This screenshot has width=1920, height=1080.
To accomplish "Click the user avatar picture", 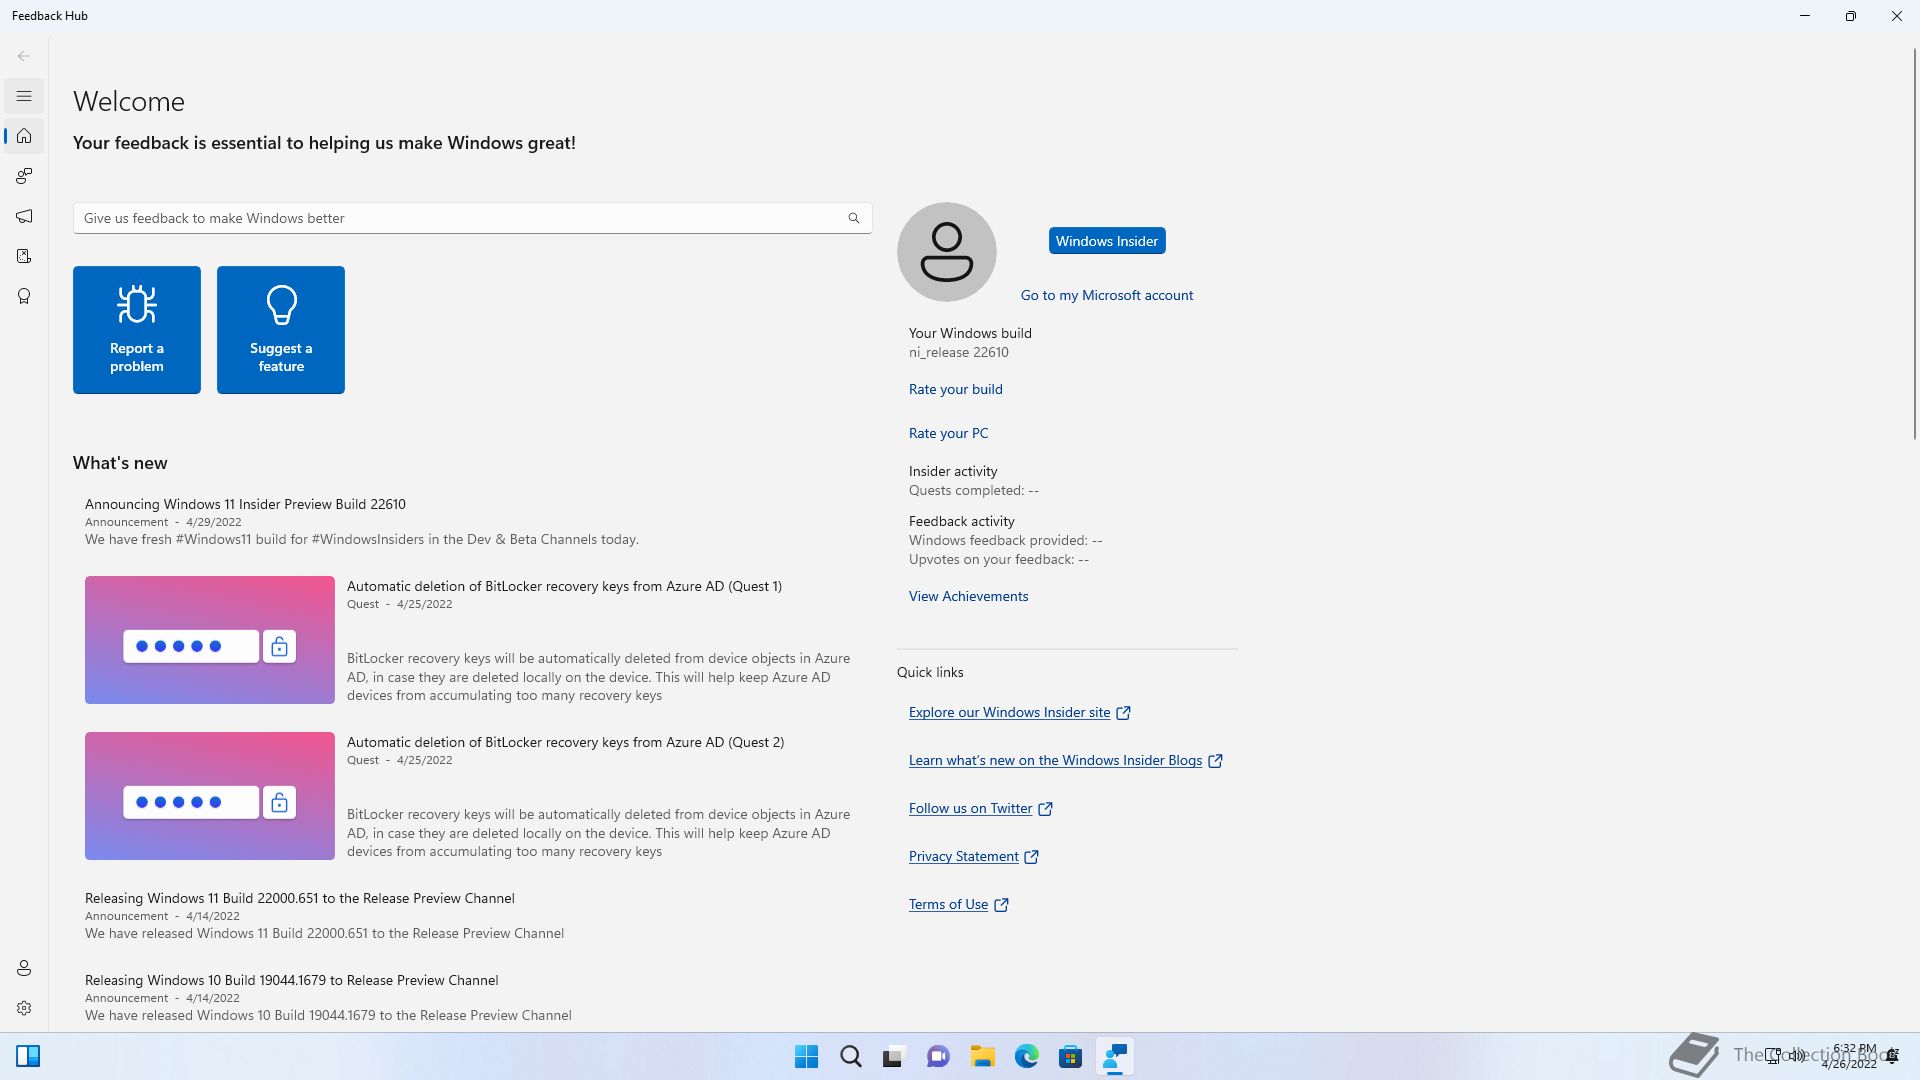I will [946, 252].
